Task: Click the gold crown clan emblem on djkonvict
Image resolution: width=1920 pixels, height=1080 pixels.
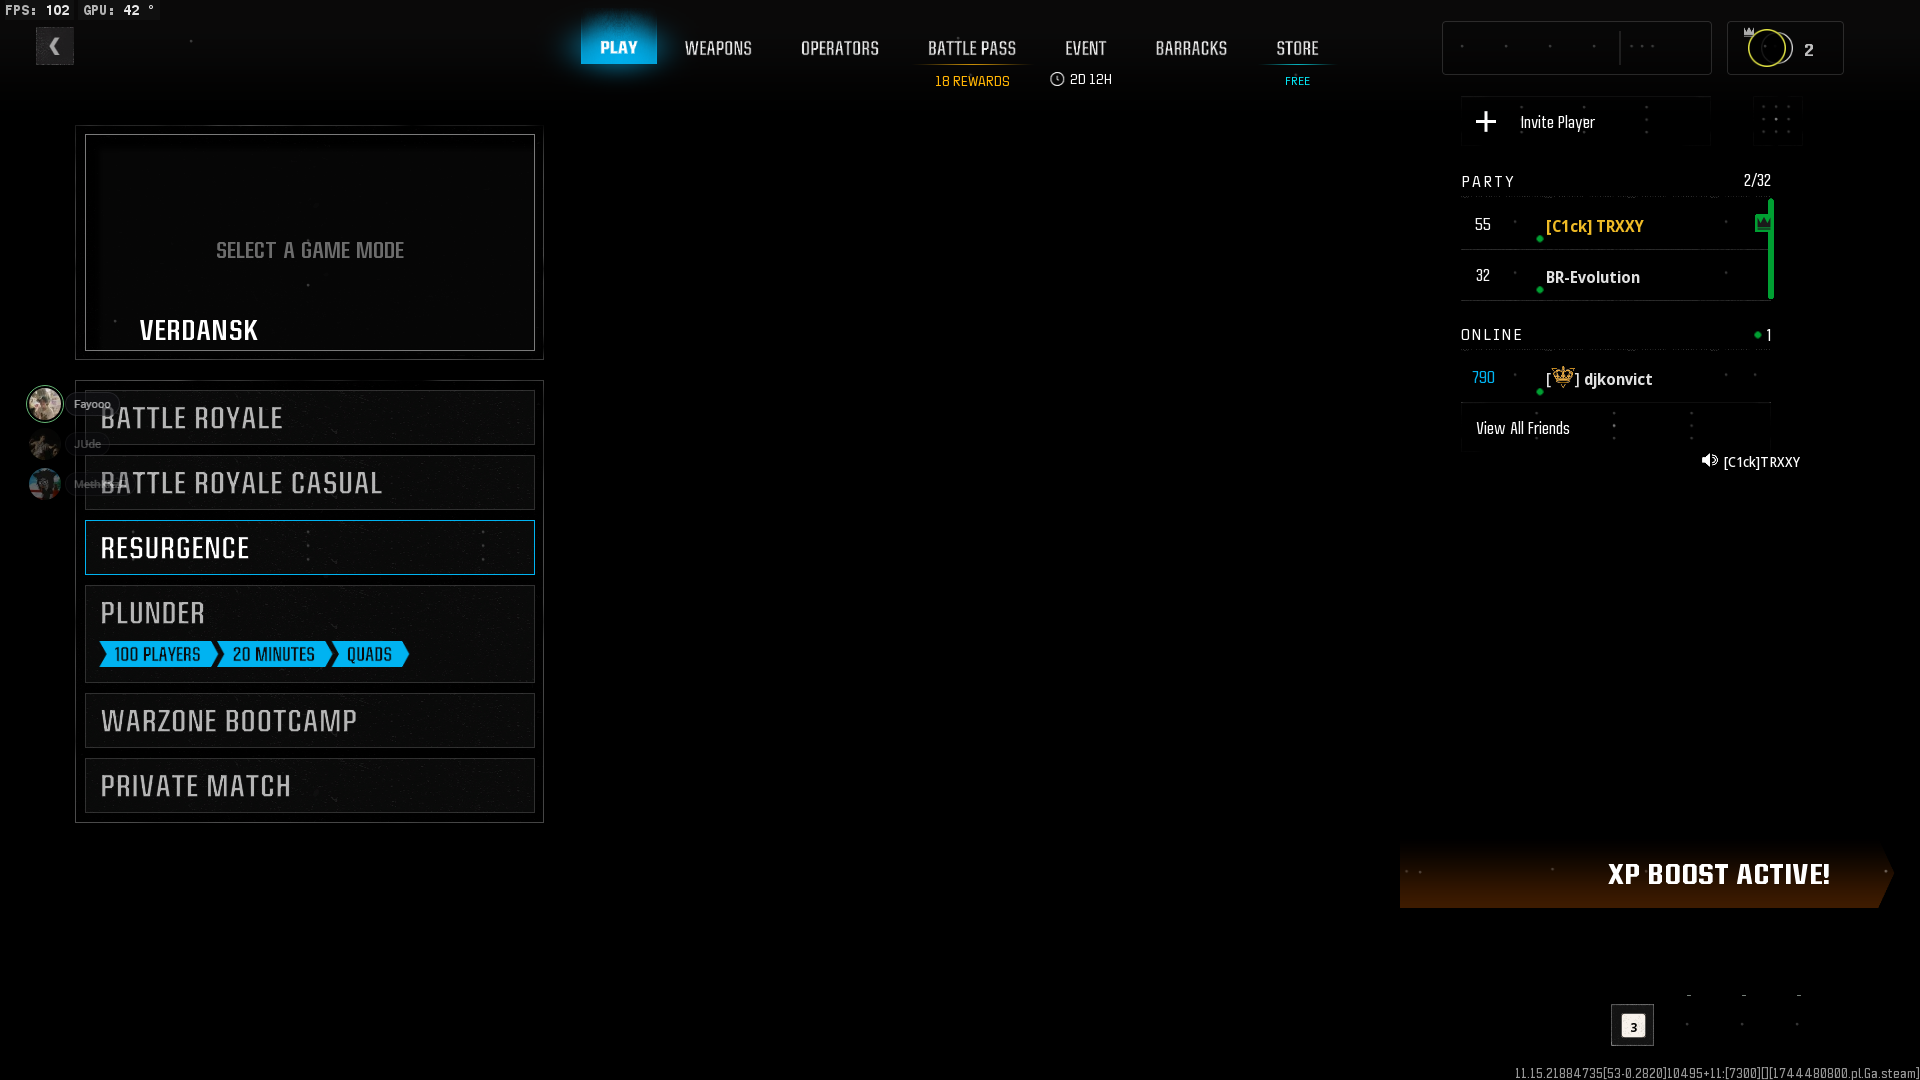Action: [x=1563, y=377]
